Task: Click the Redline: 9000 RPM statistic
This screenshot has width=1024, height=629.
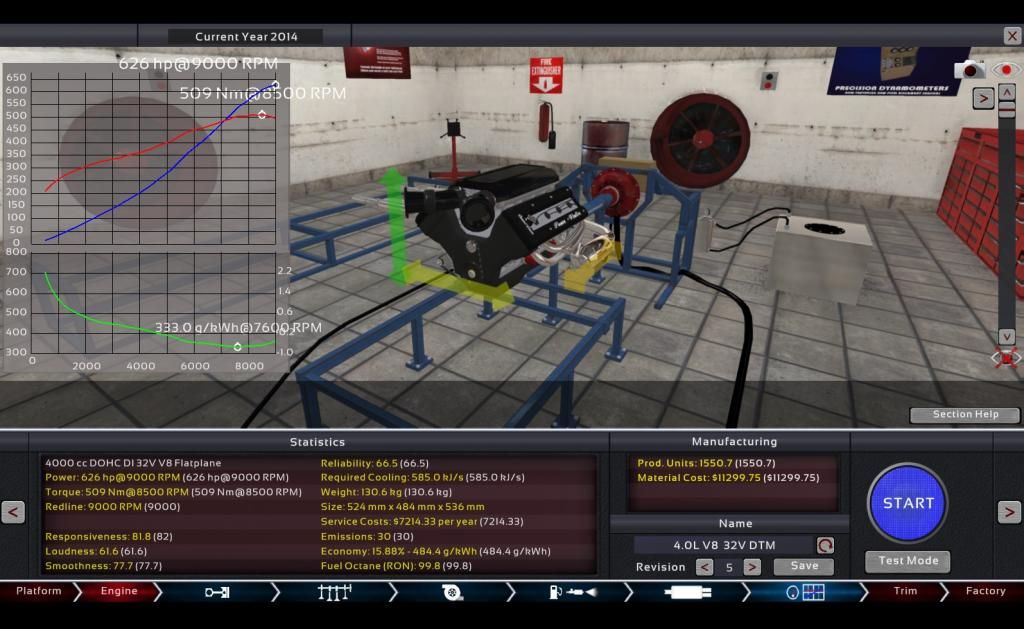Action: (112, 507)
